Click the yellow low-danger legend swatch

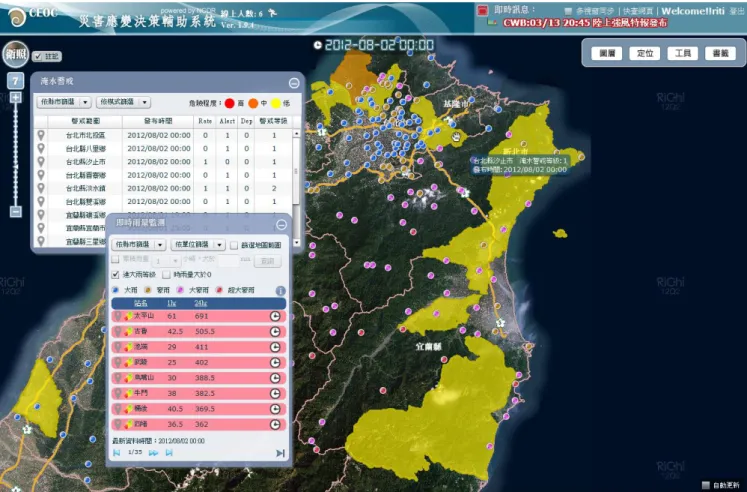tap(276, 103)
